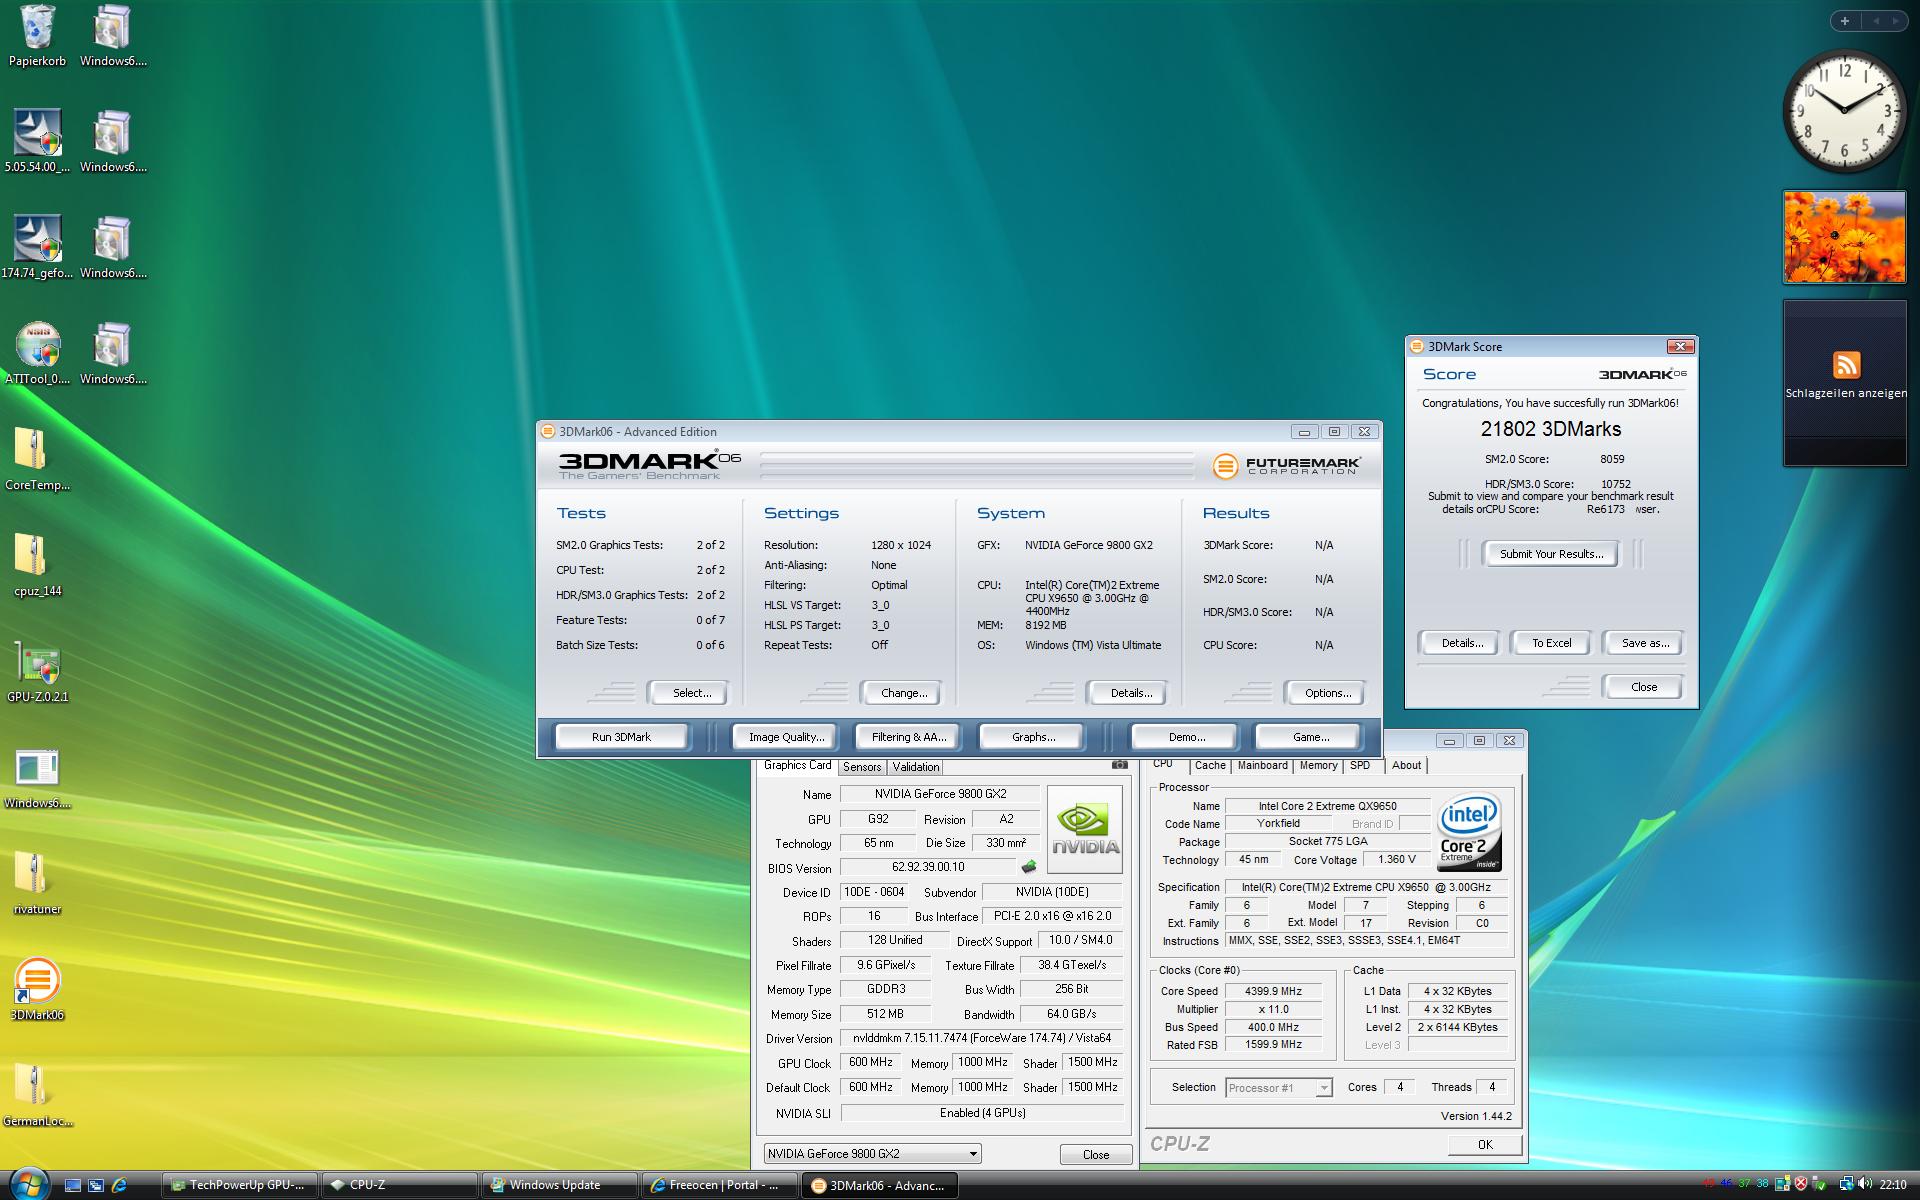Image resolution: width=1920 pixels, height=1200 pixels.
Task: Click the network connection tray icon
Action: [1847, 1185]
